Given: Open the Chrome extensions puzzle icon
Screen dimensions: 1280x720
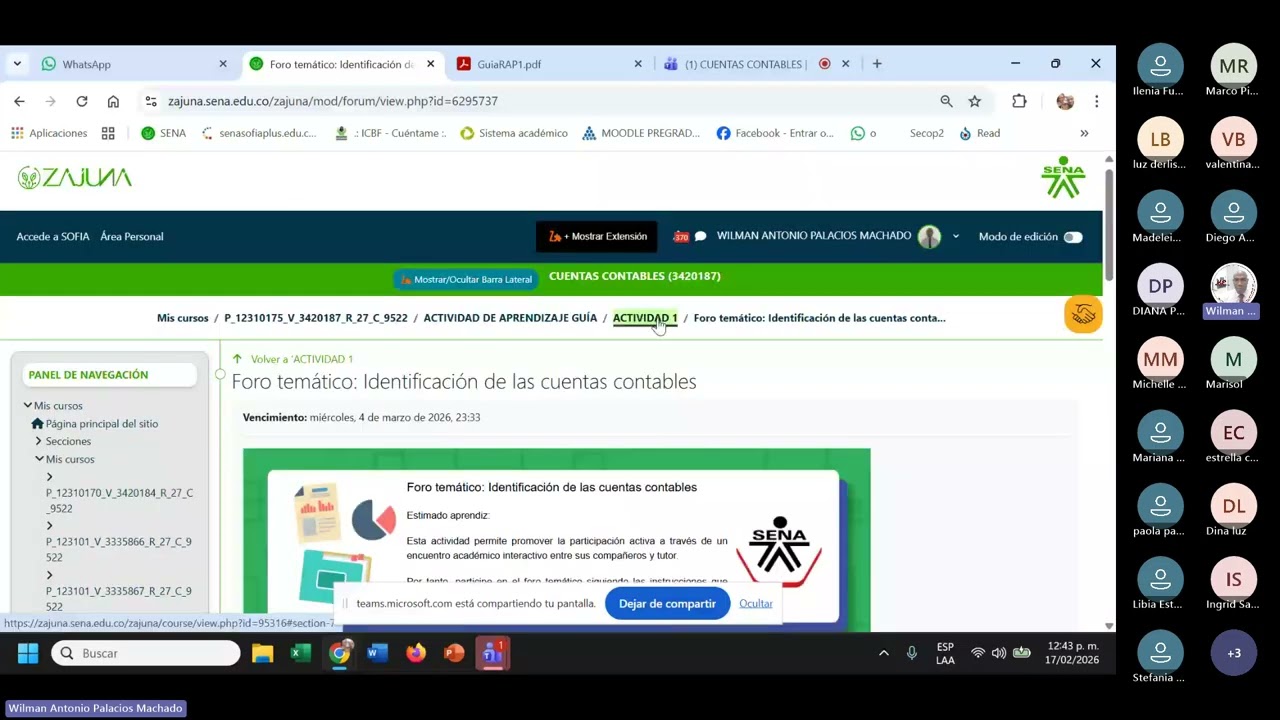Looking at the screenshot, I should pyautogui.click(x=1019, y=101).
